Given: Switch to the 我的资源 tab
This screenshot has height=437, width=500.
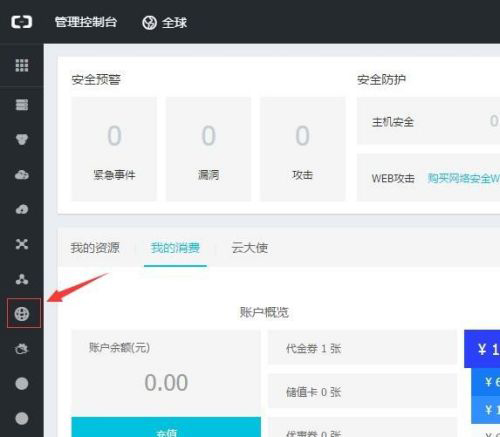Looking at the screenshot, I should 95,248.
